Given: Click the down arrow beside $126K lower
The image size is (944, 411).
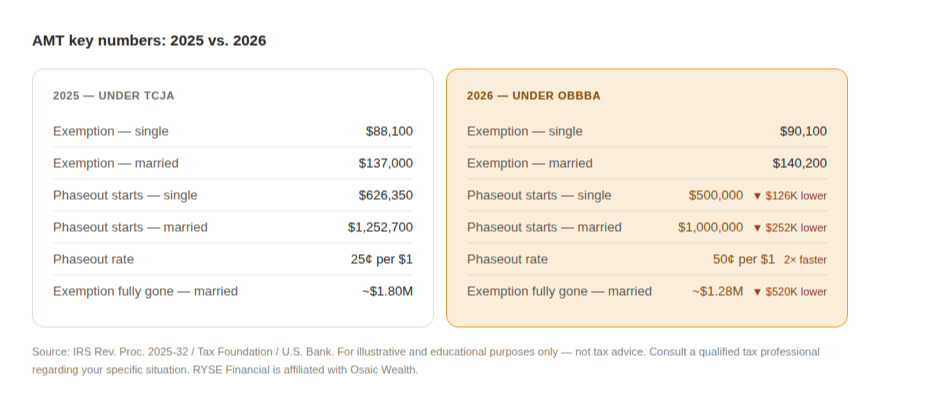Looking at the screenshot, I should (x=757, y=196).
